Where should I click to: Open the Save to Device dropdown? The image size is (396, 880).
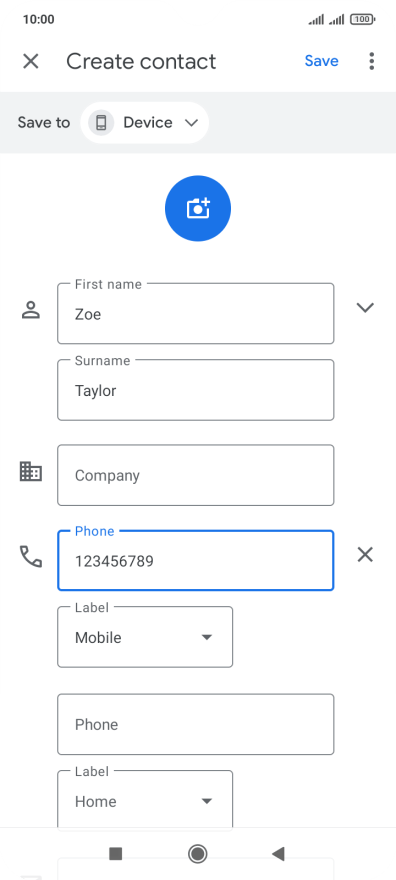[145, 122]
